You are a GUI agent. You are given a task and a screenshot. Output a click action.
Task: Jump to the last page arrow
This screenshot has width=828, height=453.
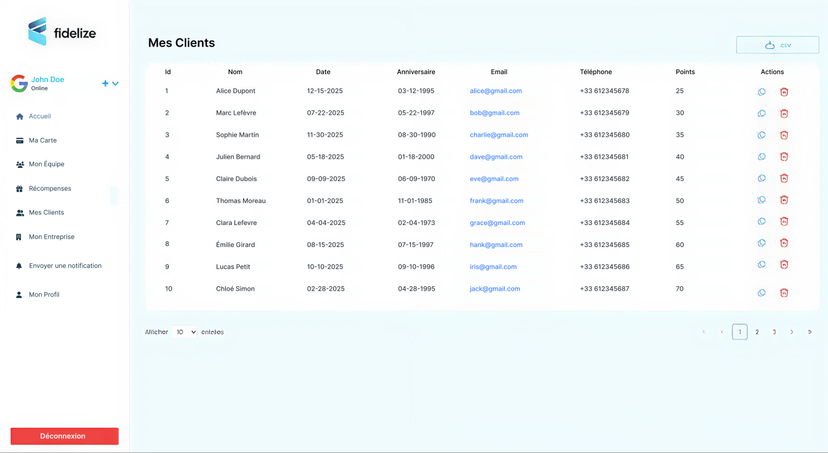coord(810,332)
